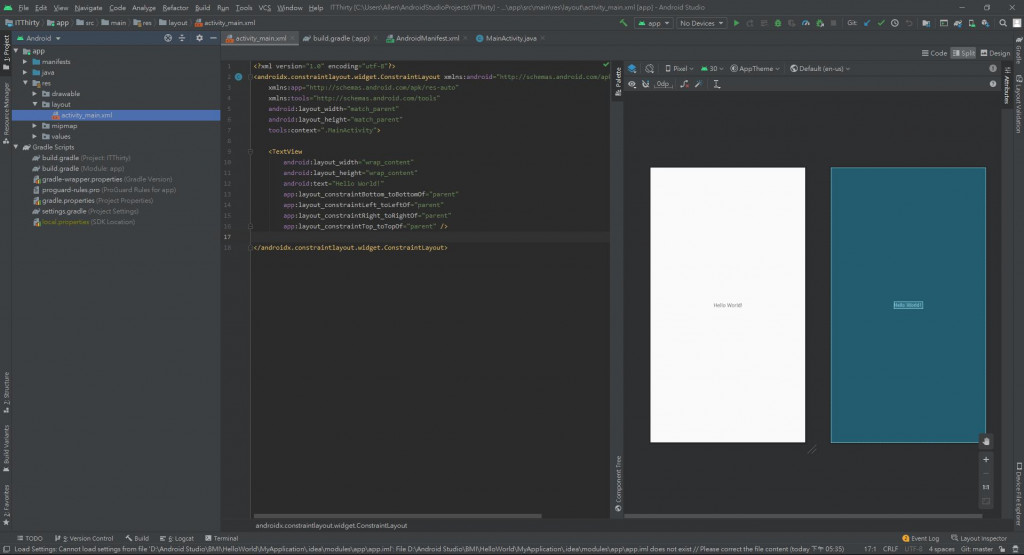Viewport: 1024px width, 555px height.
Task: Click the Git commit checkmark icon
Action: point(881,22)
